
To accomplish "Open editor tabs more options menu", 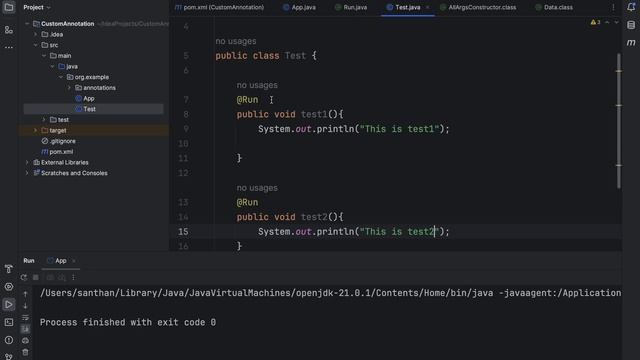I will tap(613, 7).
